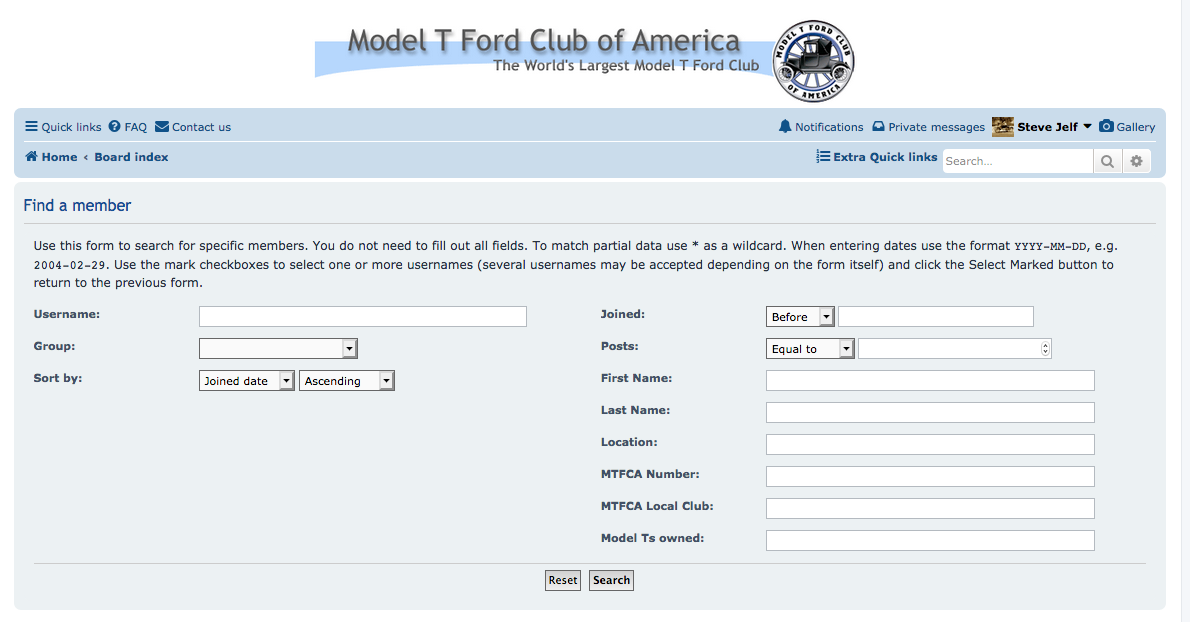
Task: Open the Joined Before dropdown
Action: click(x=799, y=317)
